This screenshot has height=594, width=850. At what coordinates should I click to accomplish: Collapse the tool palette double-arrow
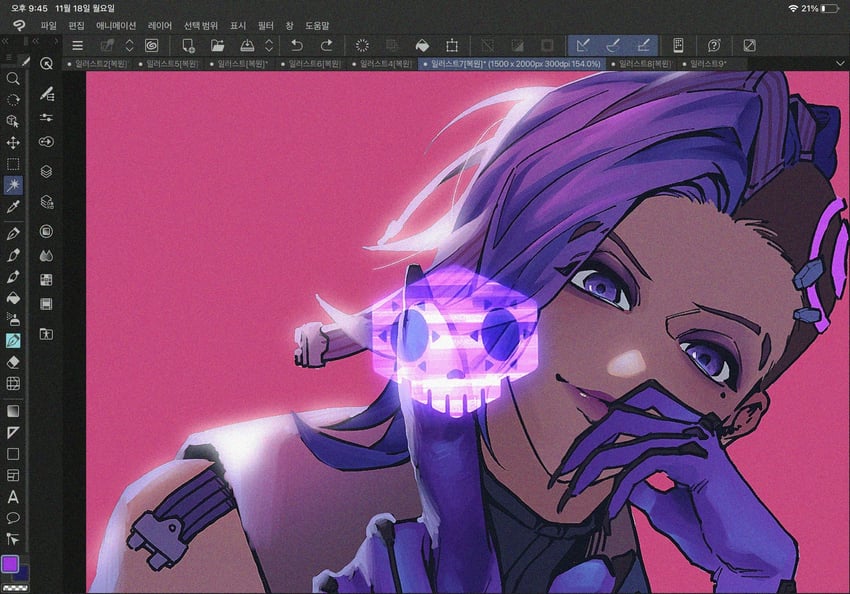click(5, 41)
